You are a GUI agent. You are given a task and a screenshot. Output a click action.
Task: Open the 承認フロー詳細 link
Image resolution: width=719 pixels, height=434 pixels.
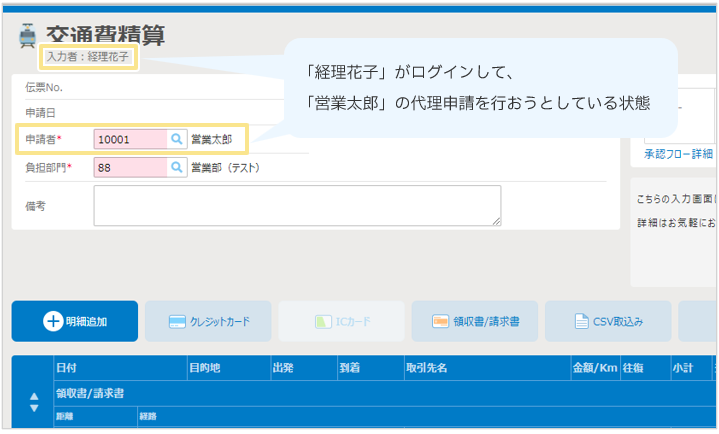coord(678,153)
